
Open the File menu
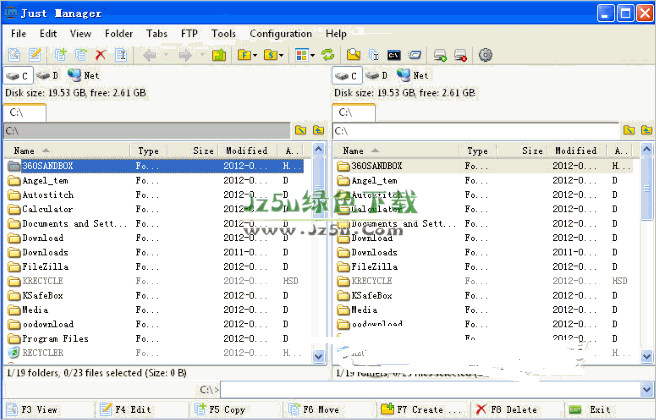[x=18, y=33]
